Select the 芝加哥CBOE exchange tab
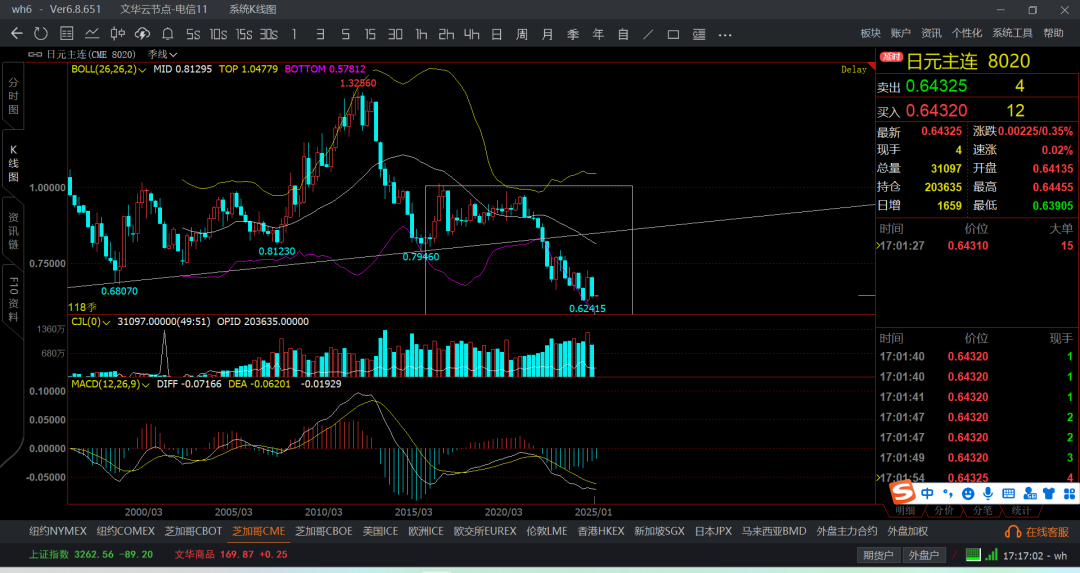This screenshot has width=1080, height=573. 324,532
